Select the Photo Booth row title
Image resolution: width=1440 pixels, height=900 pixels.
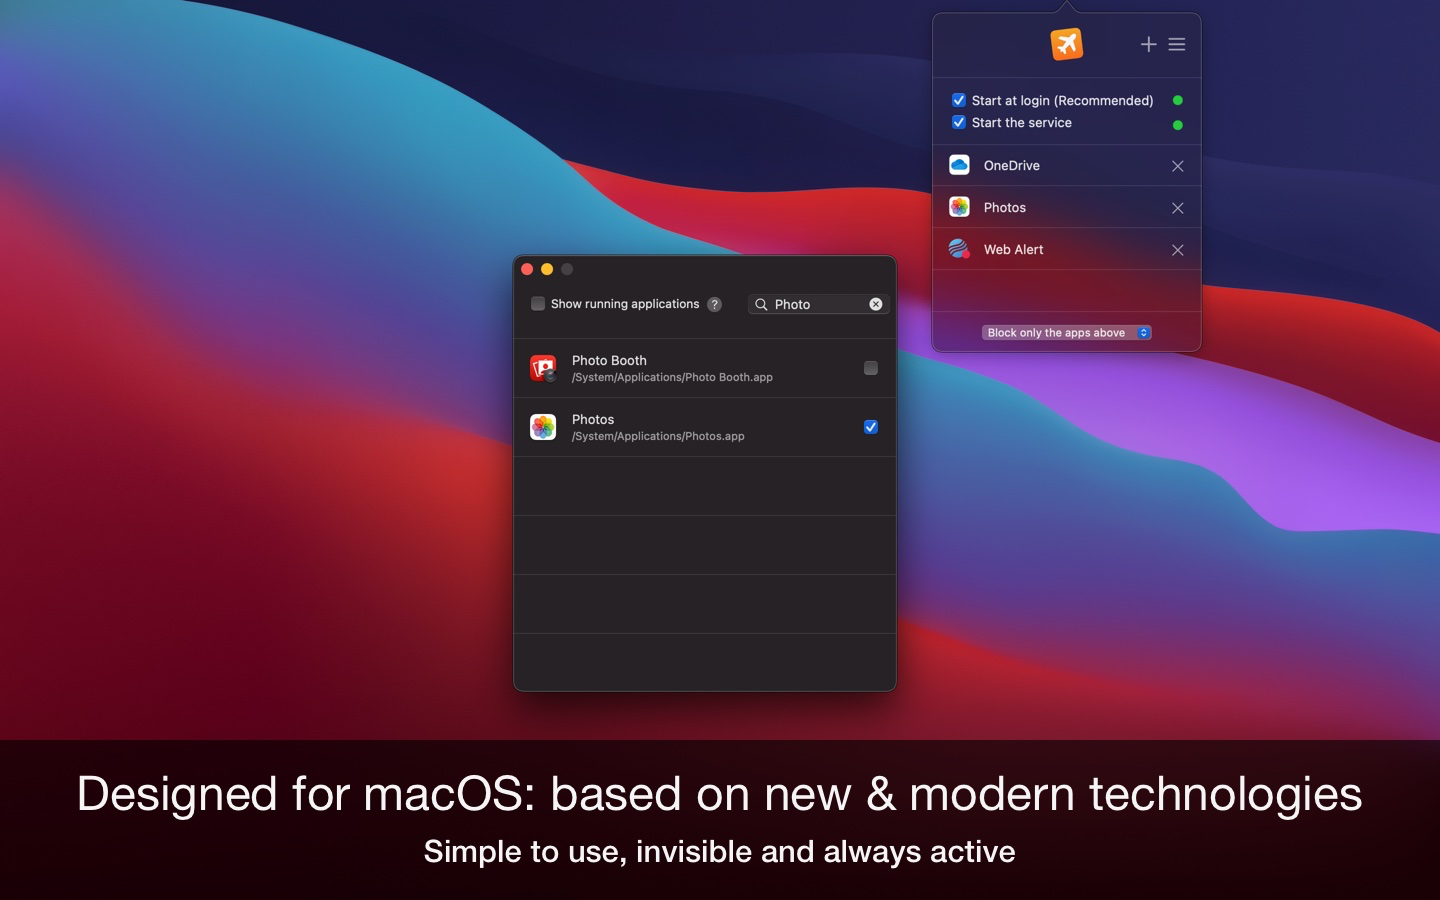point(609,360)
